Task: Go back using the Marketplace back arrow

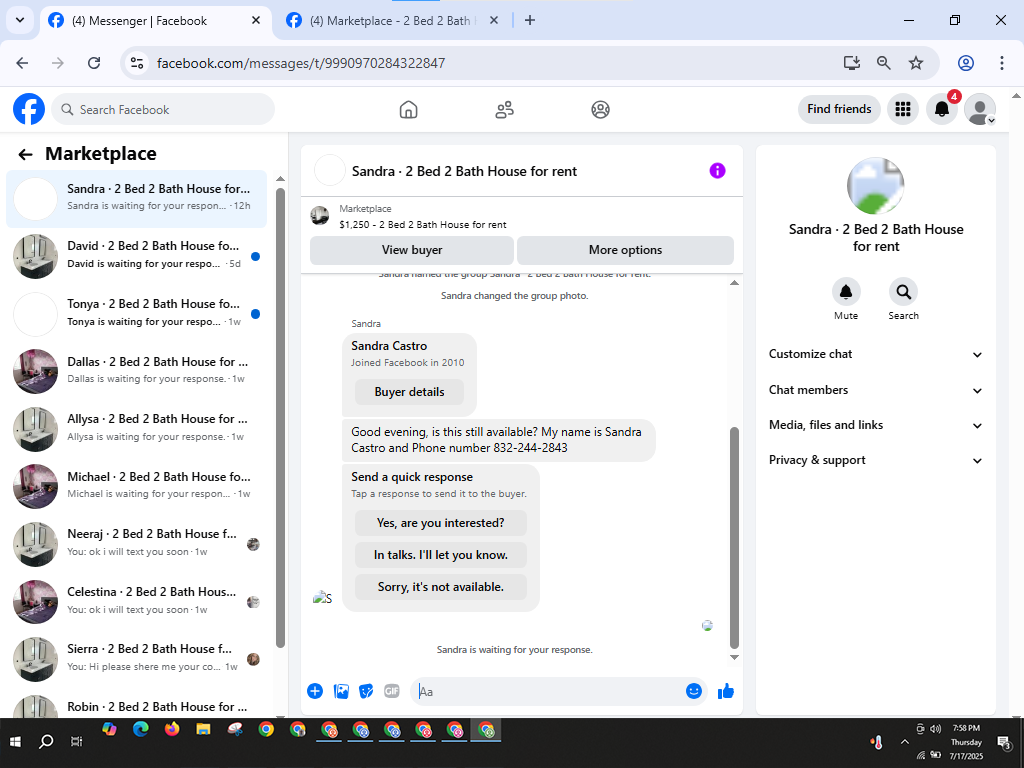Action: coord(25,154)
